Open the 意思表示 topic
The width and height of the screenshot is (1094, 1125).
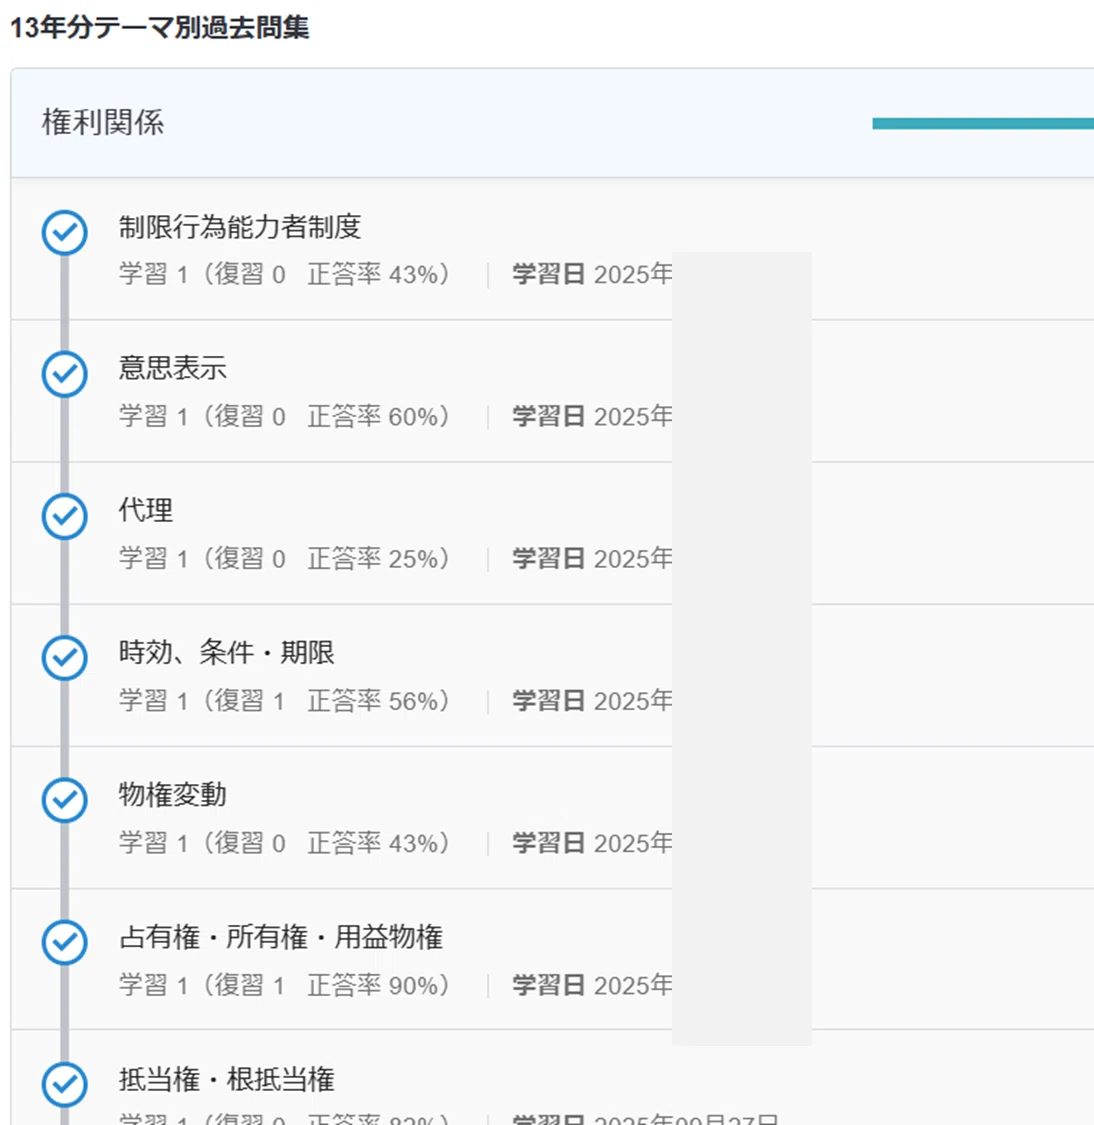click(x=172, y=368)
